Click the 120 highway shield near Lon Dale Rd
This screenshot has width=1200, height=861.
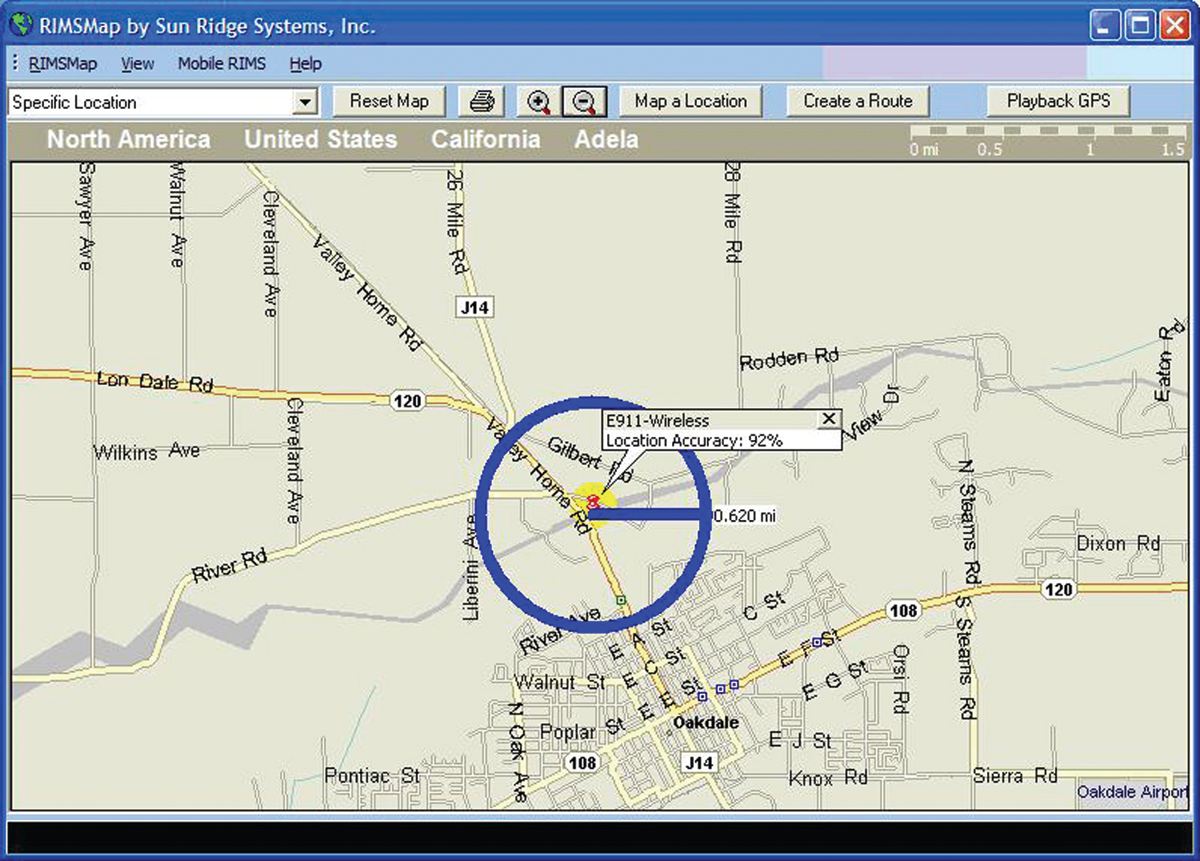407,401
